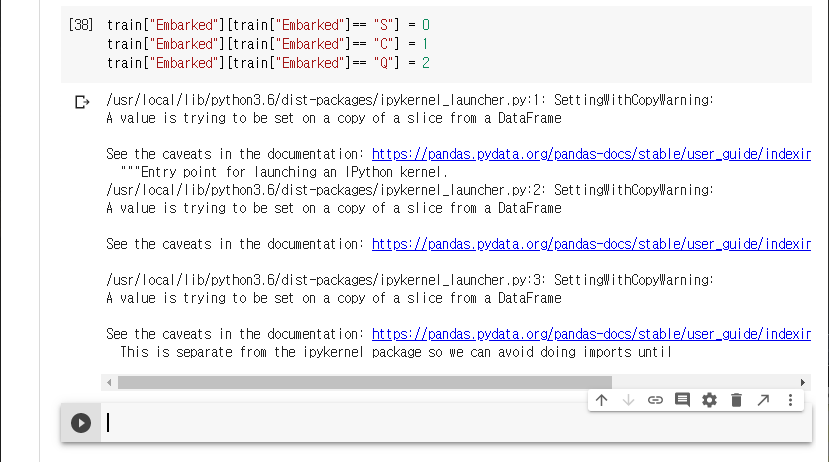
Task: Copy link to cell using chain icon
Action: point(655,400)
